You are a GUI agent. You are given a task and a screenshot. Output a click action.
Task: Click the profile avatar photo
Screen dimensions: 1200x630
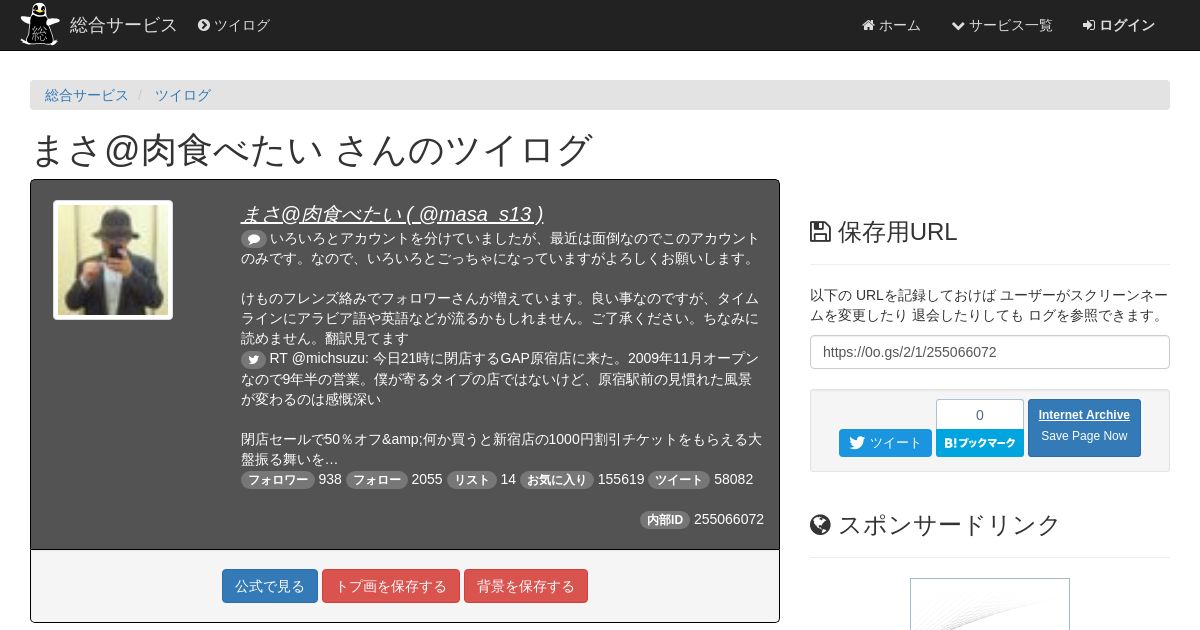coord(113,260)
